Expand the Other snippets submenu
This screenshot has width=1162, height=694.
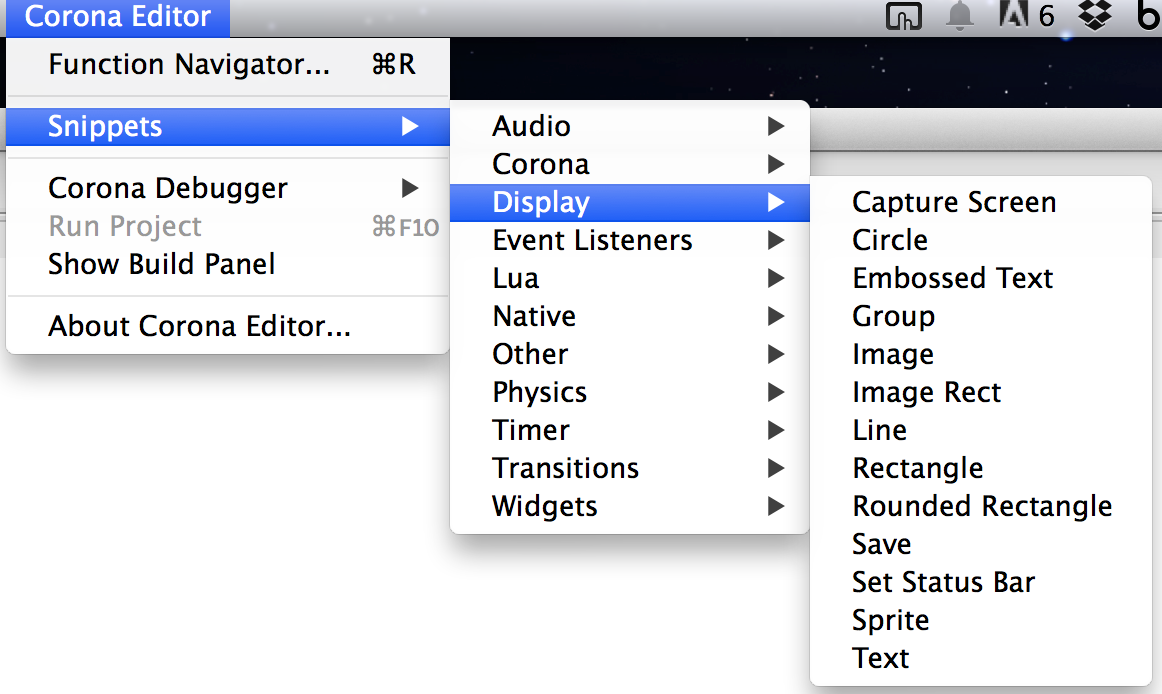click(630, 354)
